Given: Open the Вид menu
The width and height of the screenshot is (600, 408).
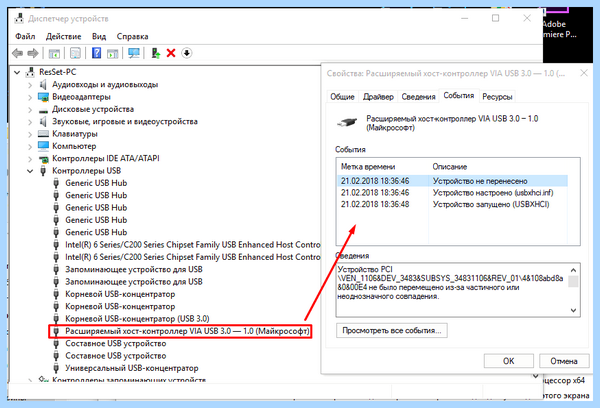Looking at the screenshot, I should (99, 36).
